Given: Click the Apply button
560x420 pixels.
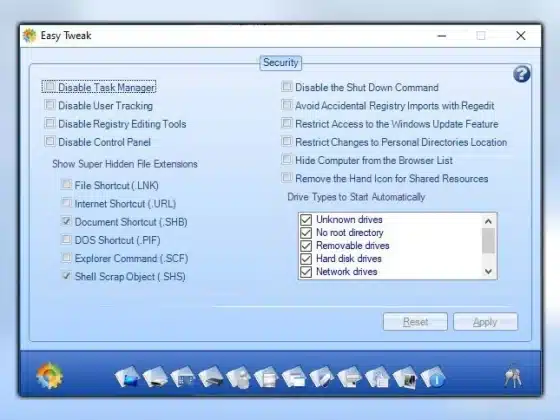Looking at the screenshot, I should (485, 322).
